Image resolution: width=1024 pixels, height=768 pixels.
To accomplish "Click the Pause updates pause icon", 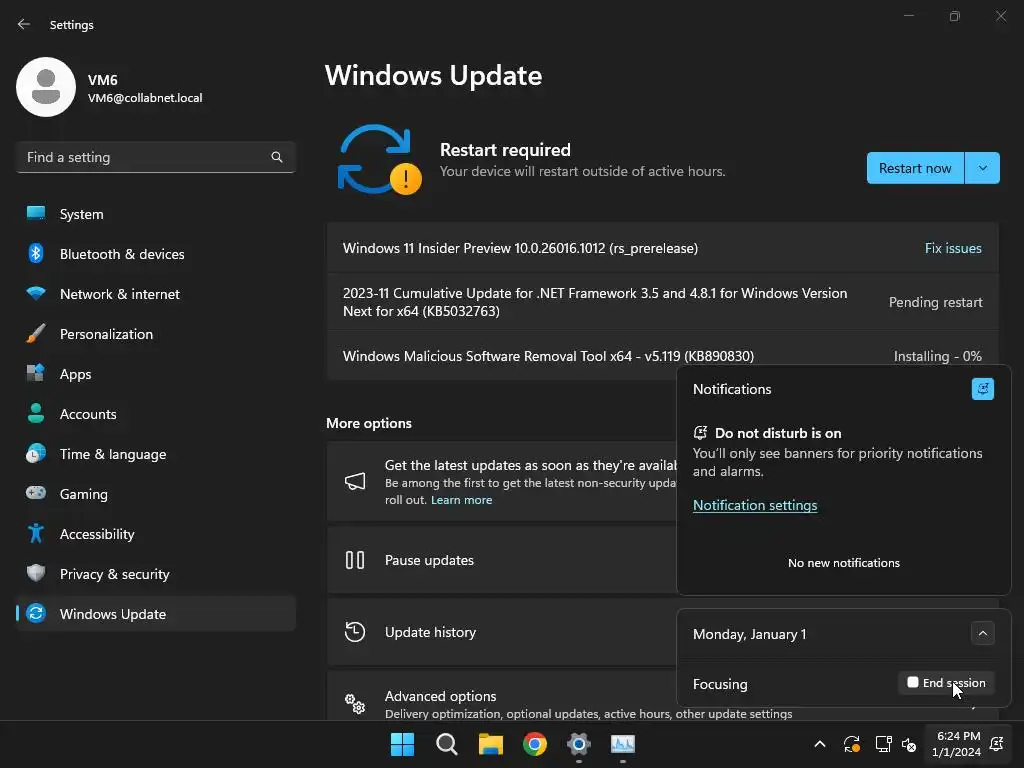I will pyautogui.click(x=355, y=560).
